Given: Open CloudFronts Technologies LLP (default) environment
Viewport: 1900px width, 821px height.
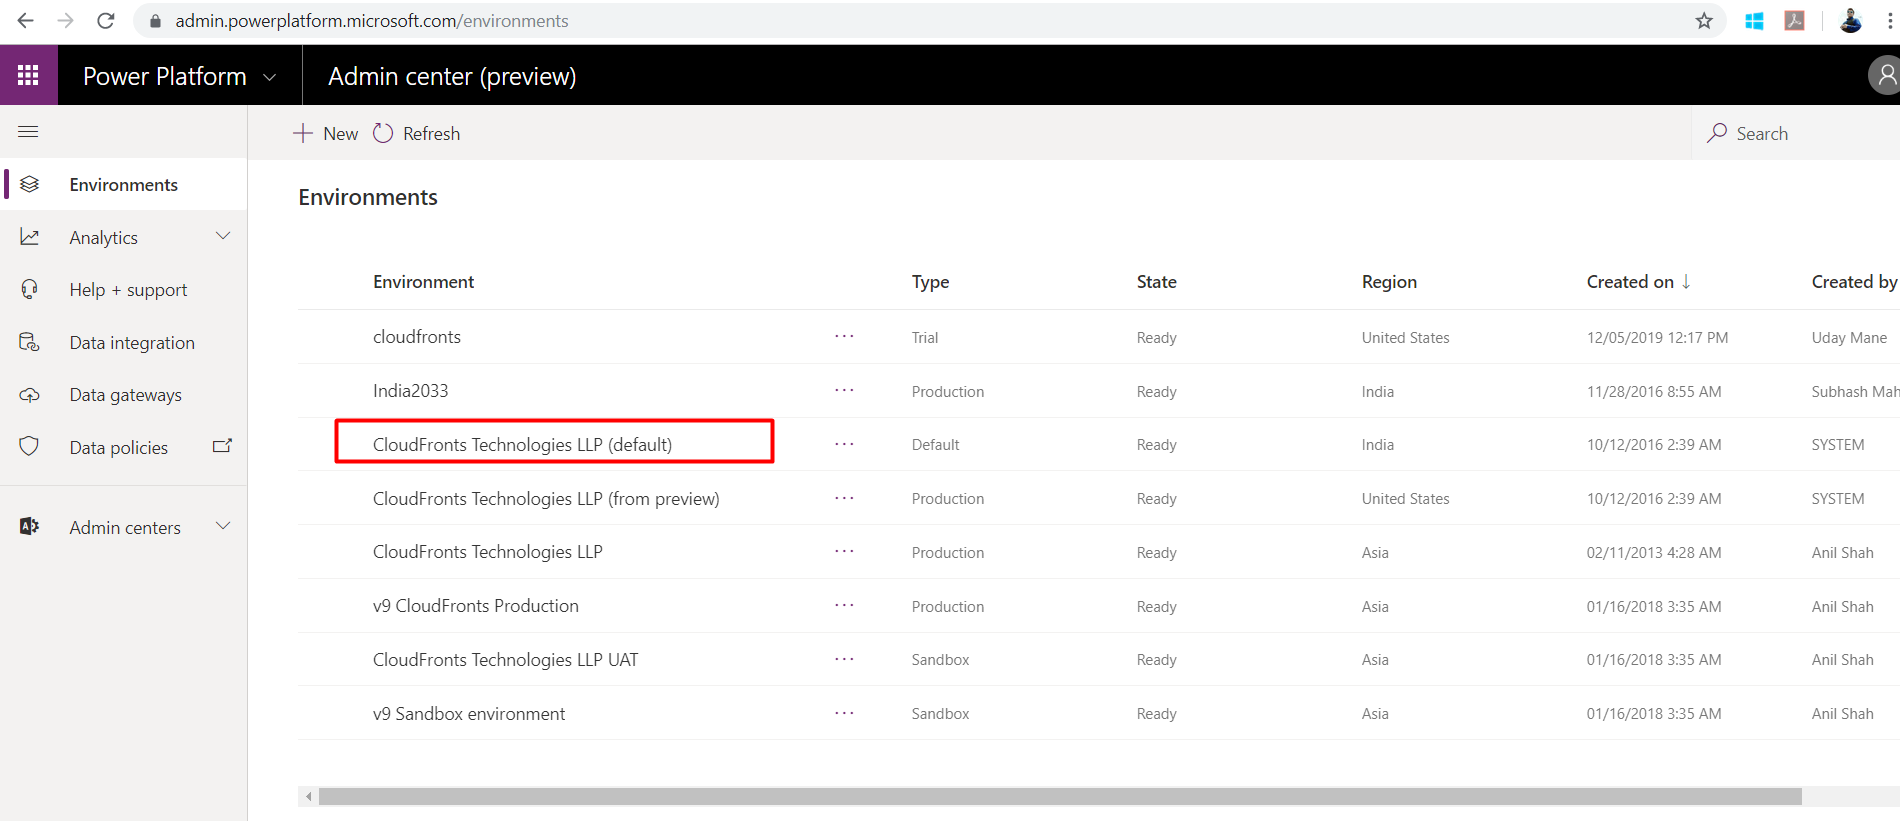Looking at the screenshot, I should [x=522, y=445].
